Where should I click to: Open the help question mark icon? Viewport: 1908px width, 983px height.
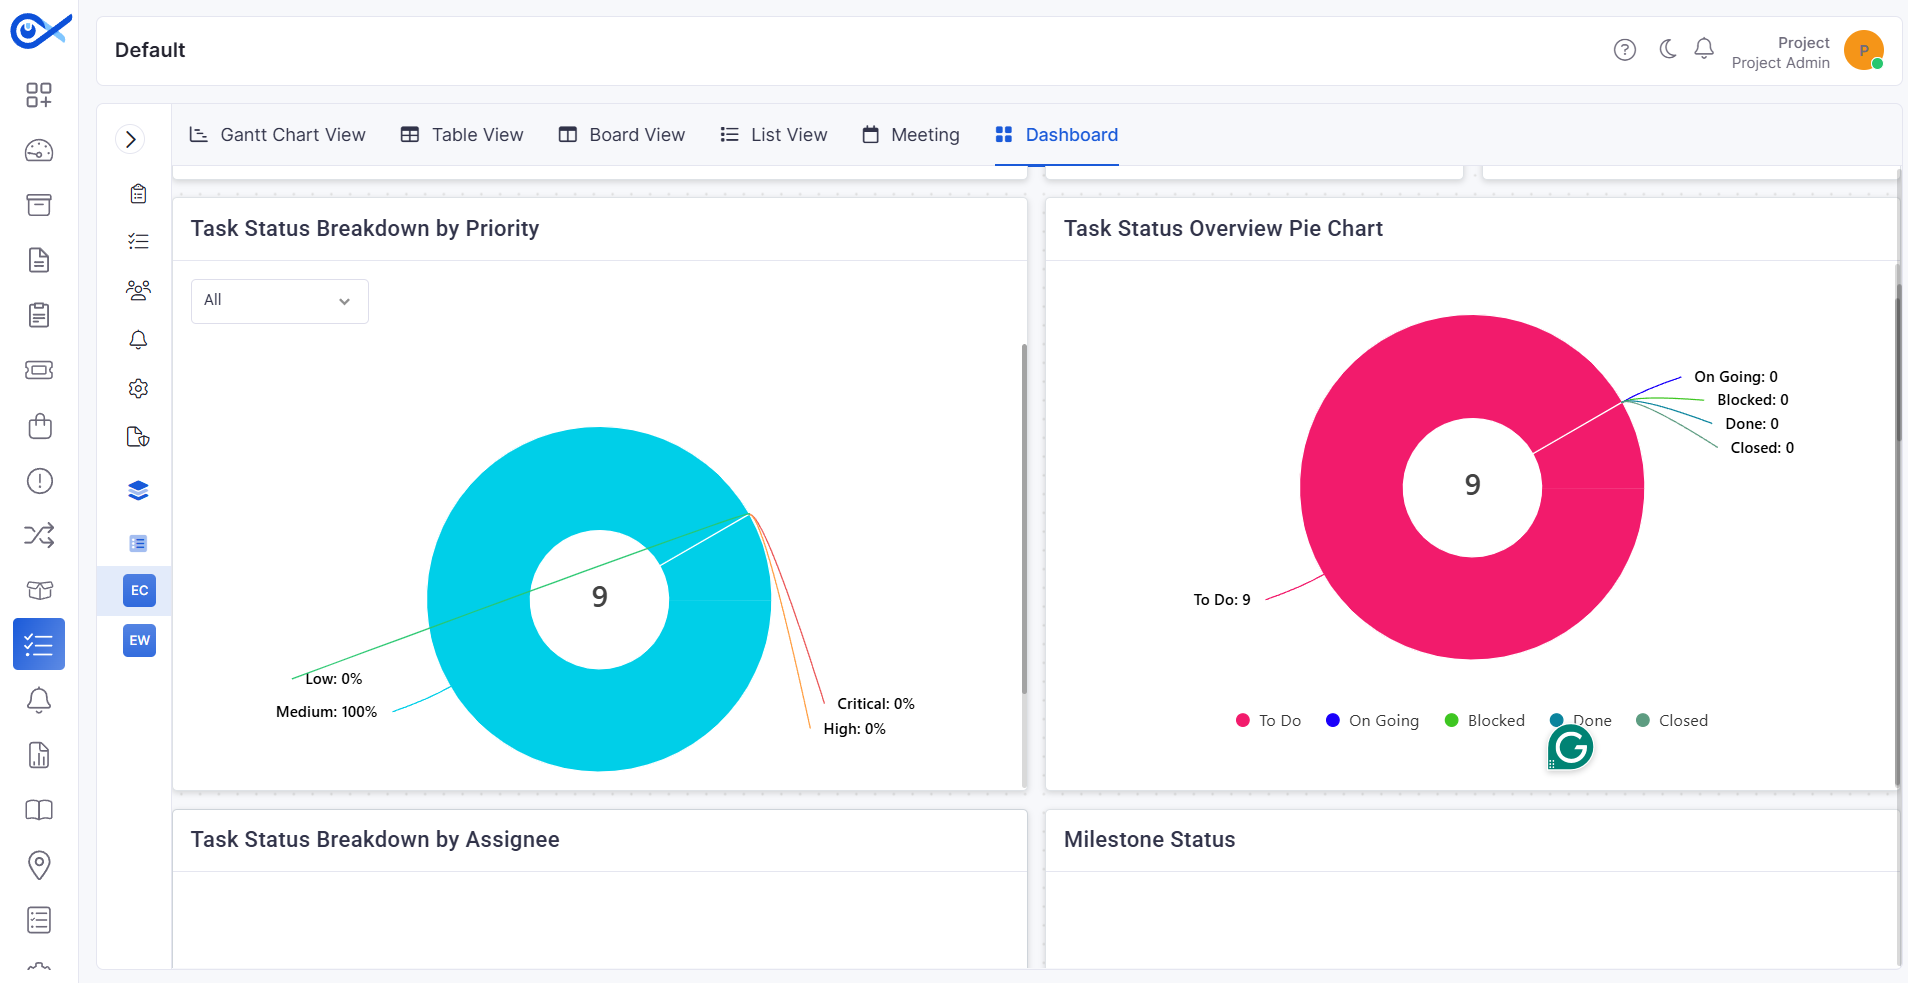point(1625,50)
